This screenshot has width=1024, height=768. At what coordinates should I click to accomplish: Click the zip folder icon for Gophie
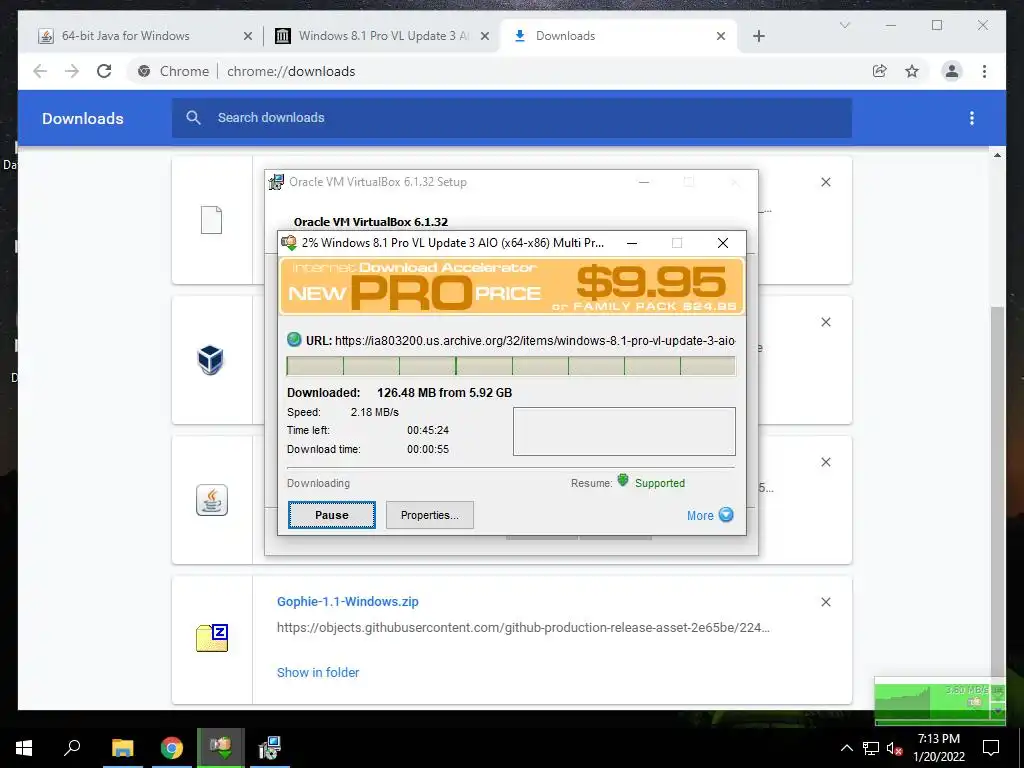212,638
